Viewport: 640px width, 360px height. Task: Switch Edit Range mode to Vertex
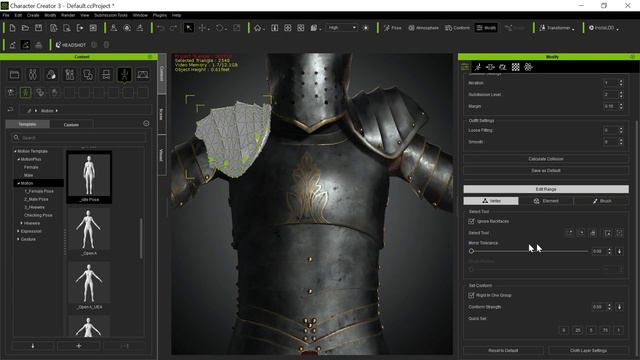point(491,201)
